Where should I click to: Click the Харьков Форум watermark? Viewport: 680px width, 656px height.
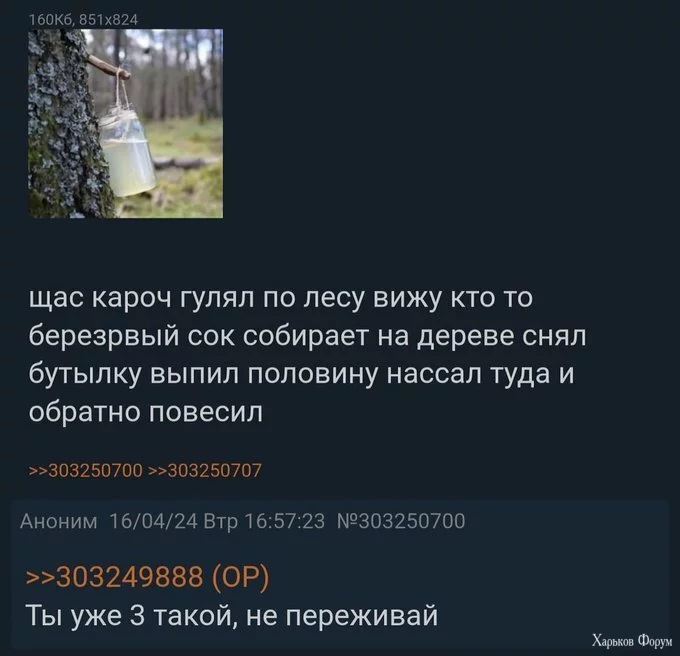[x=632, y=641]
